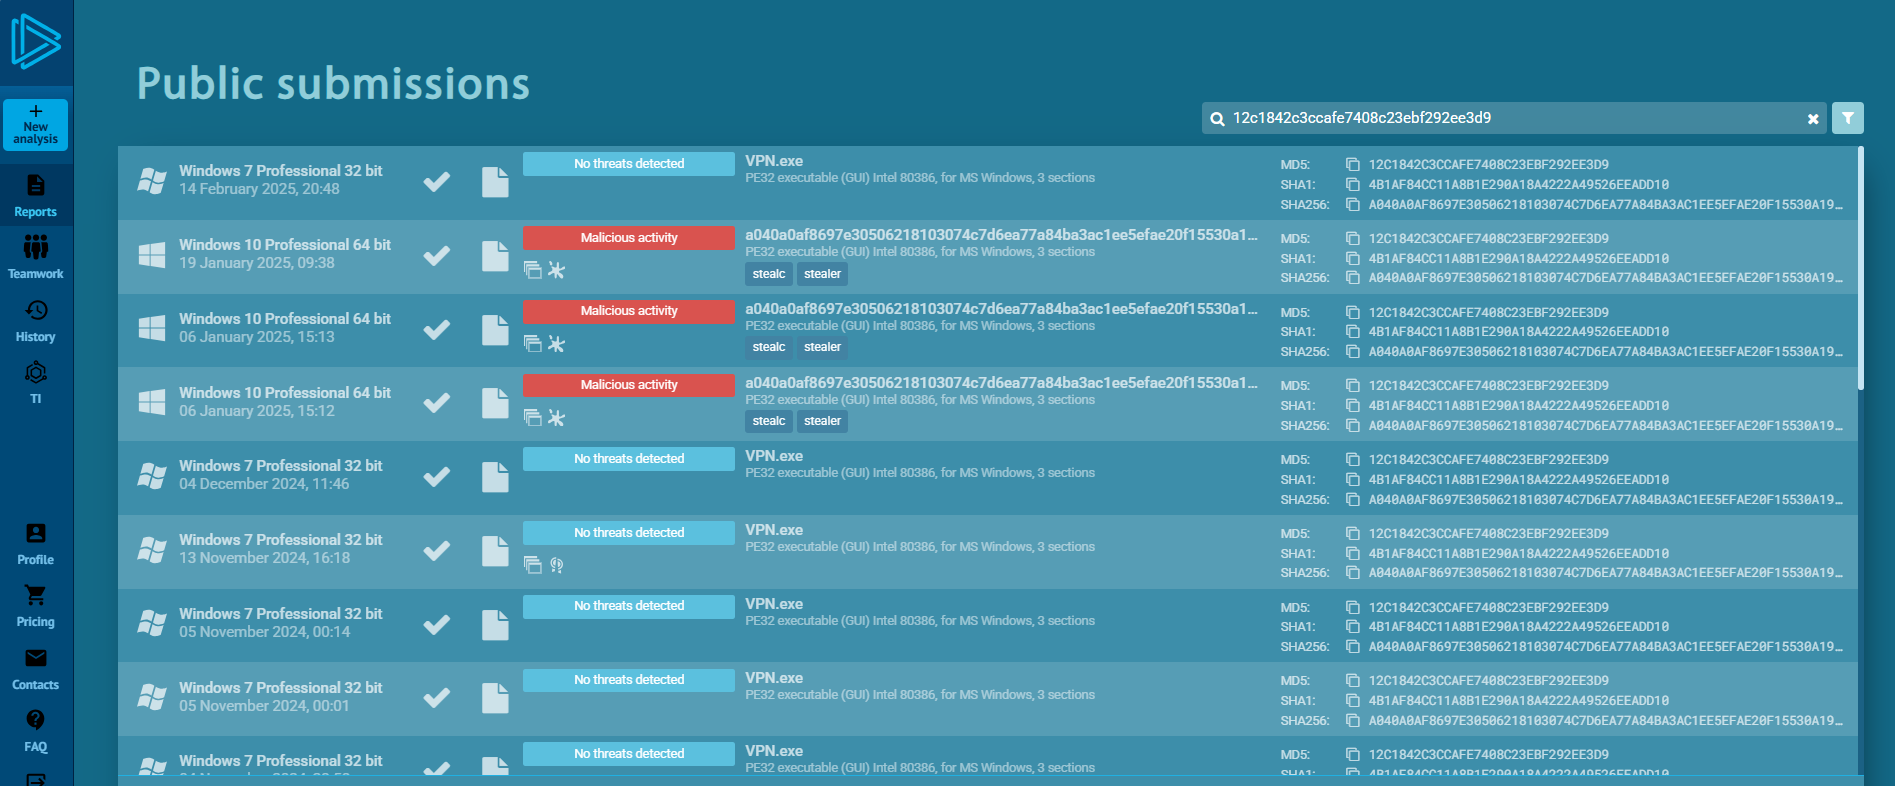Click No threats detected badge of 13 November 2024
The height and width of the screenshot is (786, 1895).
(x=629, y=533)
